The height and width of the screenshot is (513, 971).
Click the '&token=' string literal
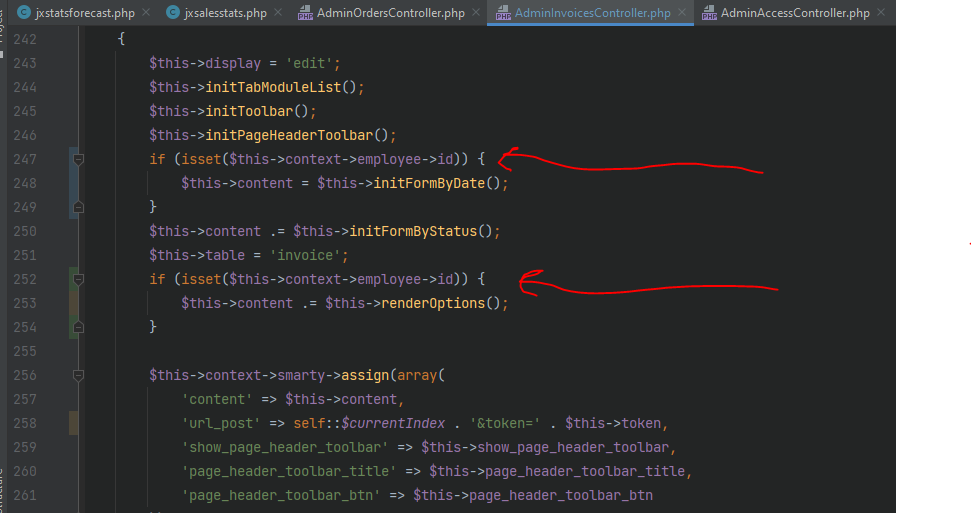[x=505, y=424]
